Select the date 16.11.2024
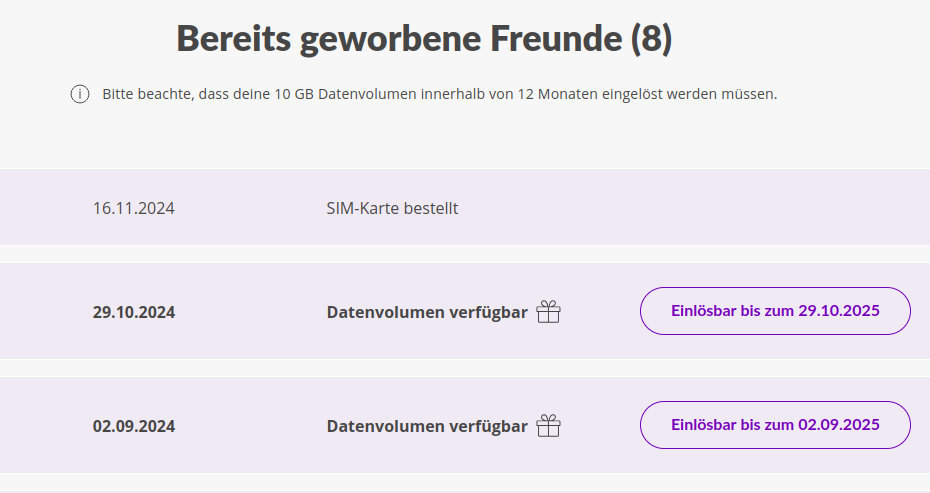The height and width of the screenshot is (493, 930). (x=134, y=209)
